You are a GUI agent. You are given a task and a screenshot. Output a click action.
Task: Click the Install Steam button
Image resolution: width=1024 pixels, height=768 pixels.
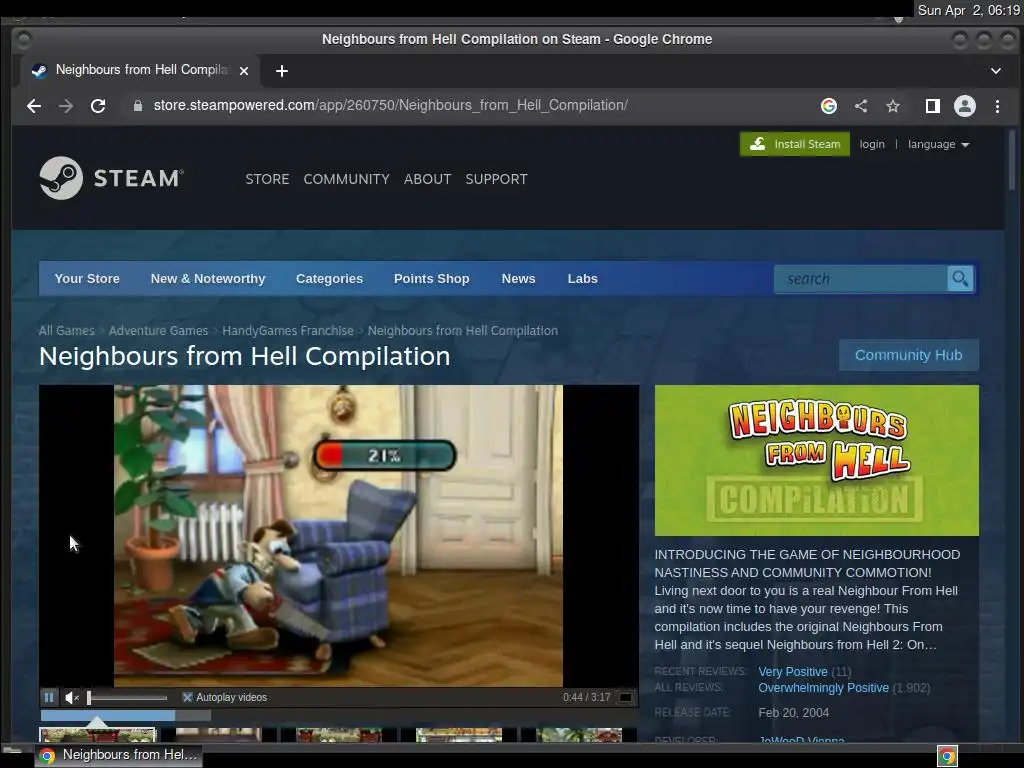[795, 144]
